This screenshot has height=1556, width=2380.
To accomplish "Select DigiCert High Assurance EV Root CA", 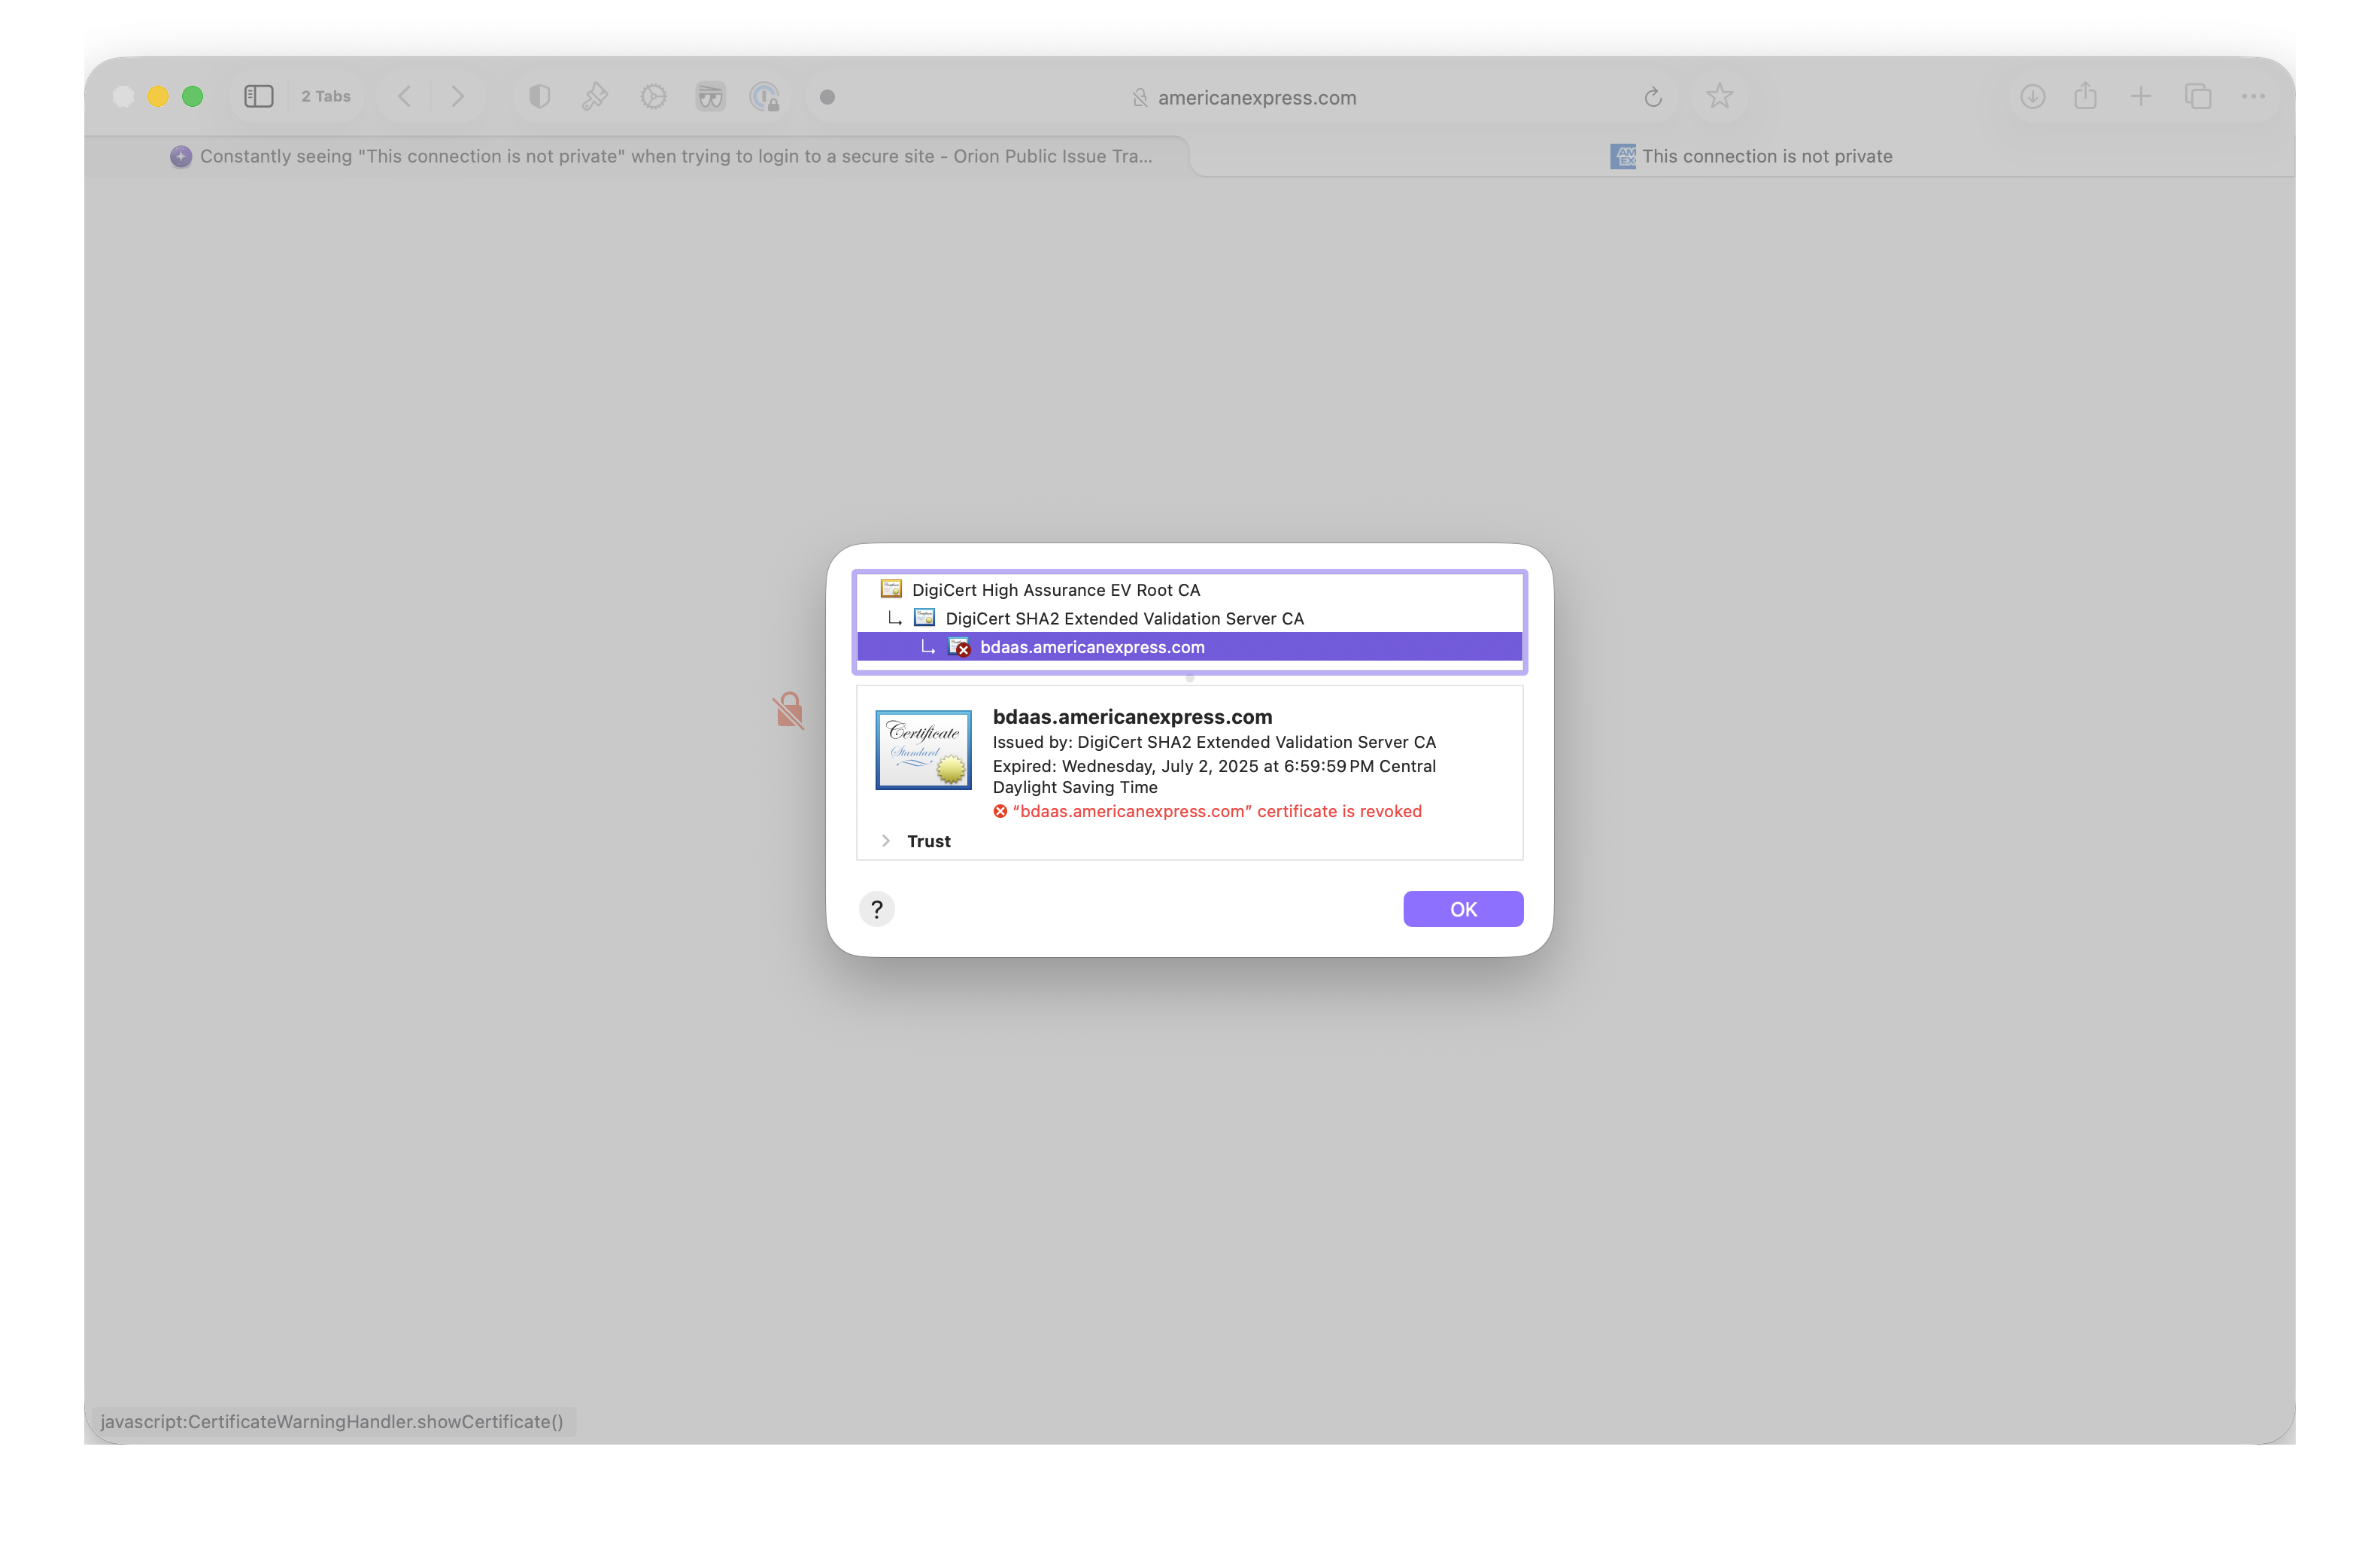I will point(1055,590).
